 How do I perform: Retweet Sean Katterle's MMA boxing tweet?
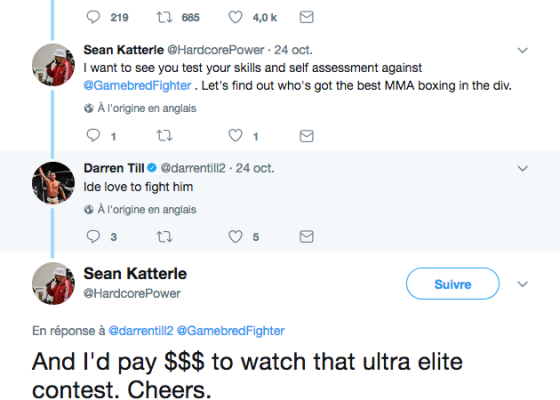164,135
